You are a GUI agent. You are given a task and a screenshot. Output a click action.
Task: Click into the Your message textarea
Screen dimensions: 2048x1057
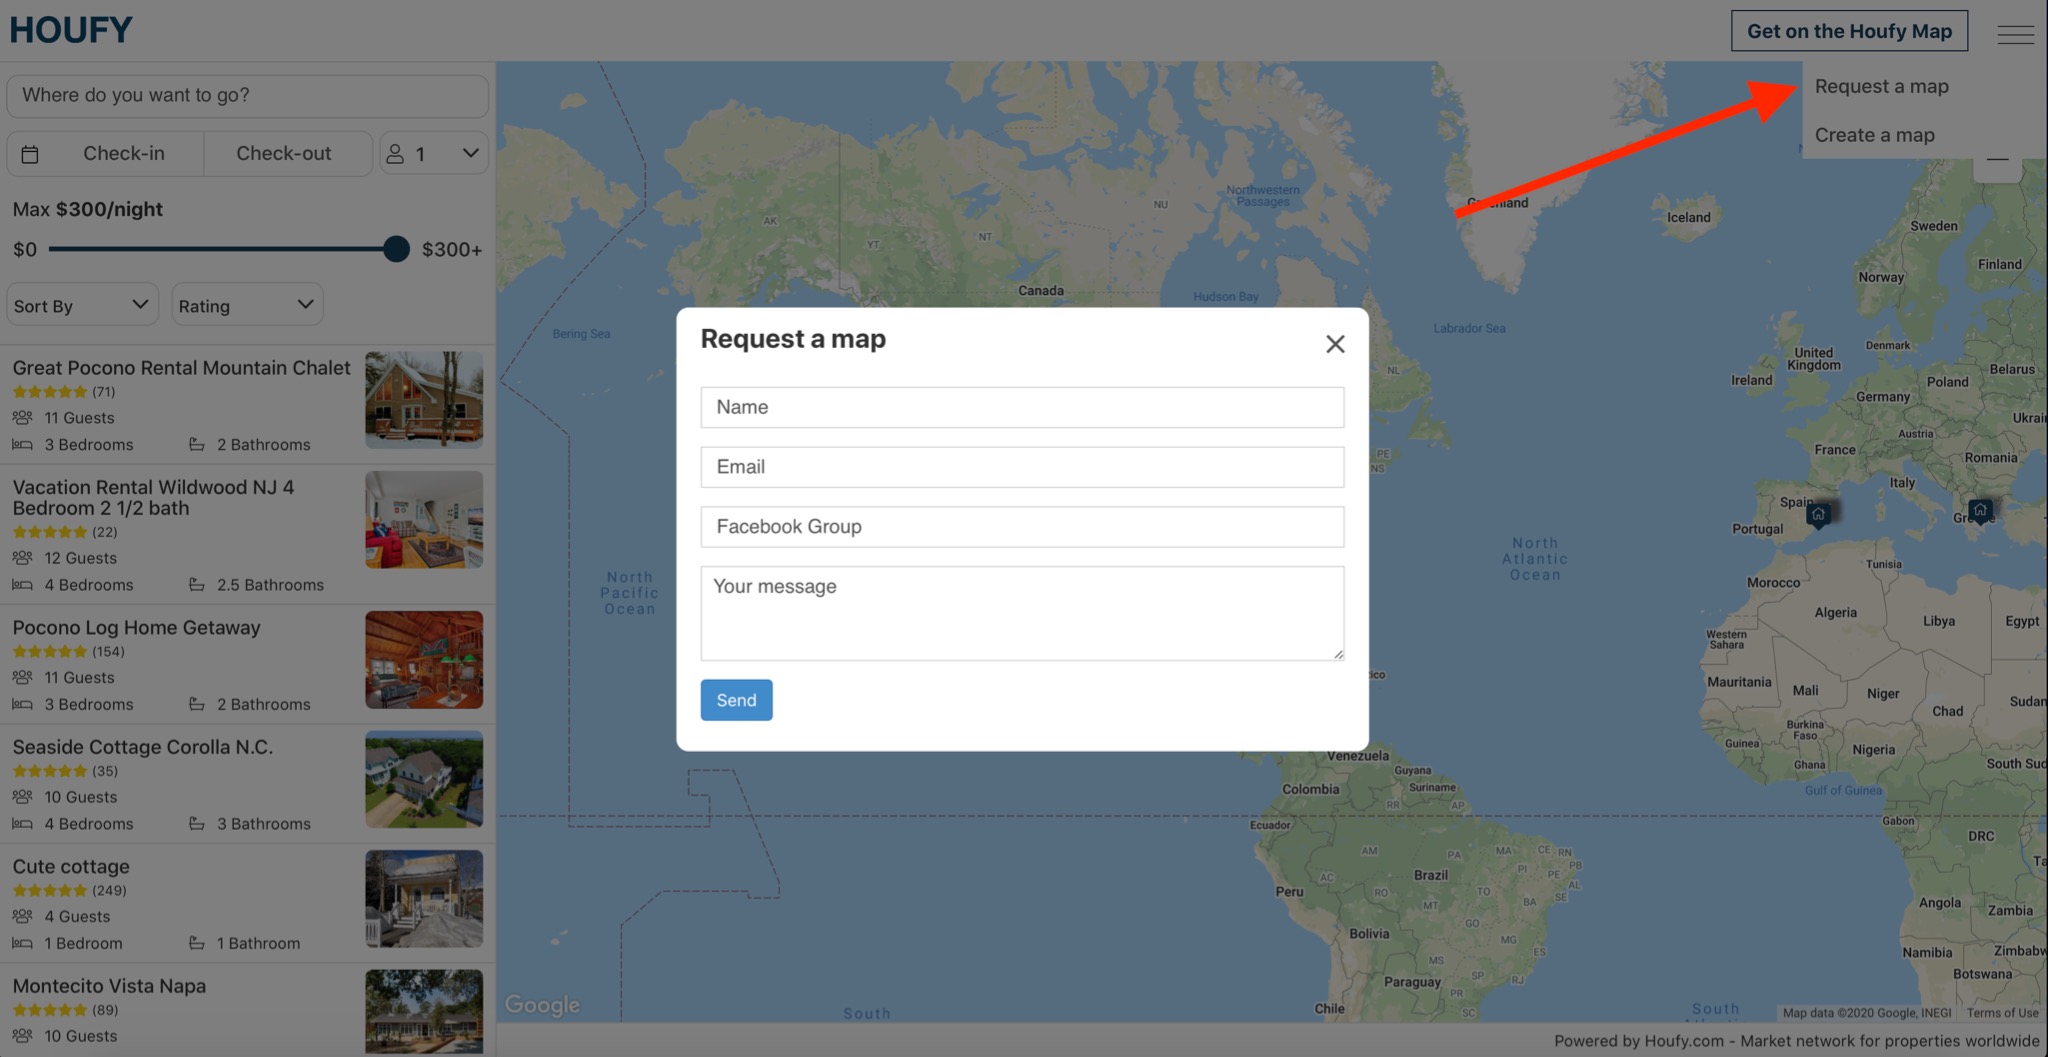1022,613
